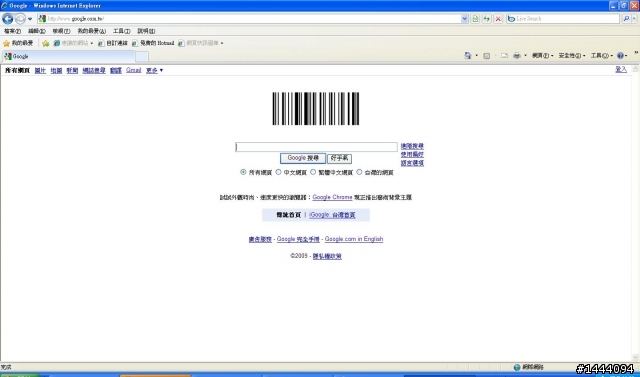The height and width of the screenshot is (377, 640).
Task: Open a new tab with blank tab button
Action: (x=142, y=56)
